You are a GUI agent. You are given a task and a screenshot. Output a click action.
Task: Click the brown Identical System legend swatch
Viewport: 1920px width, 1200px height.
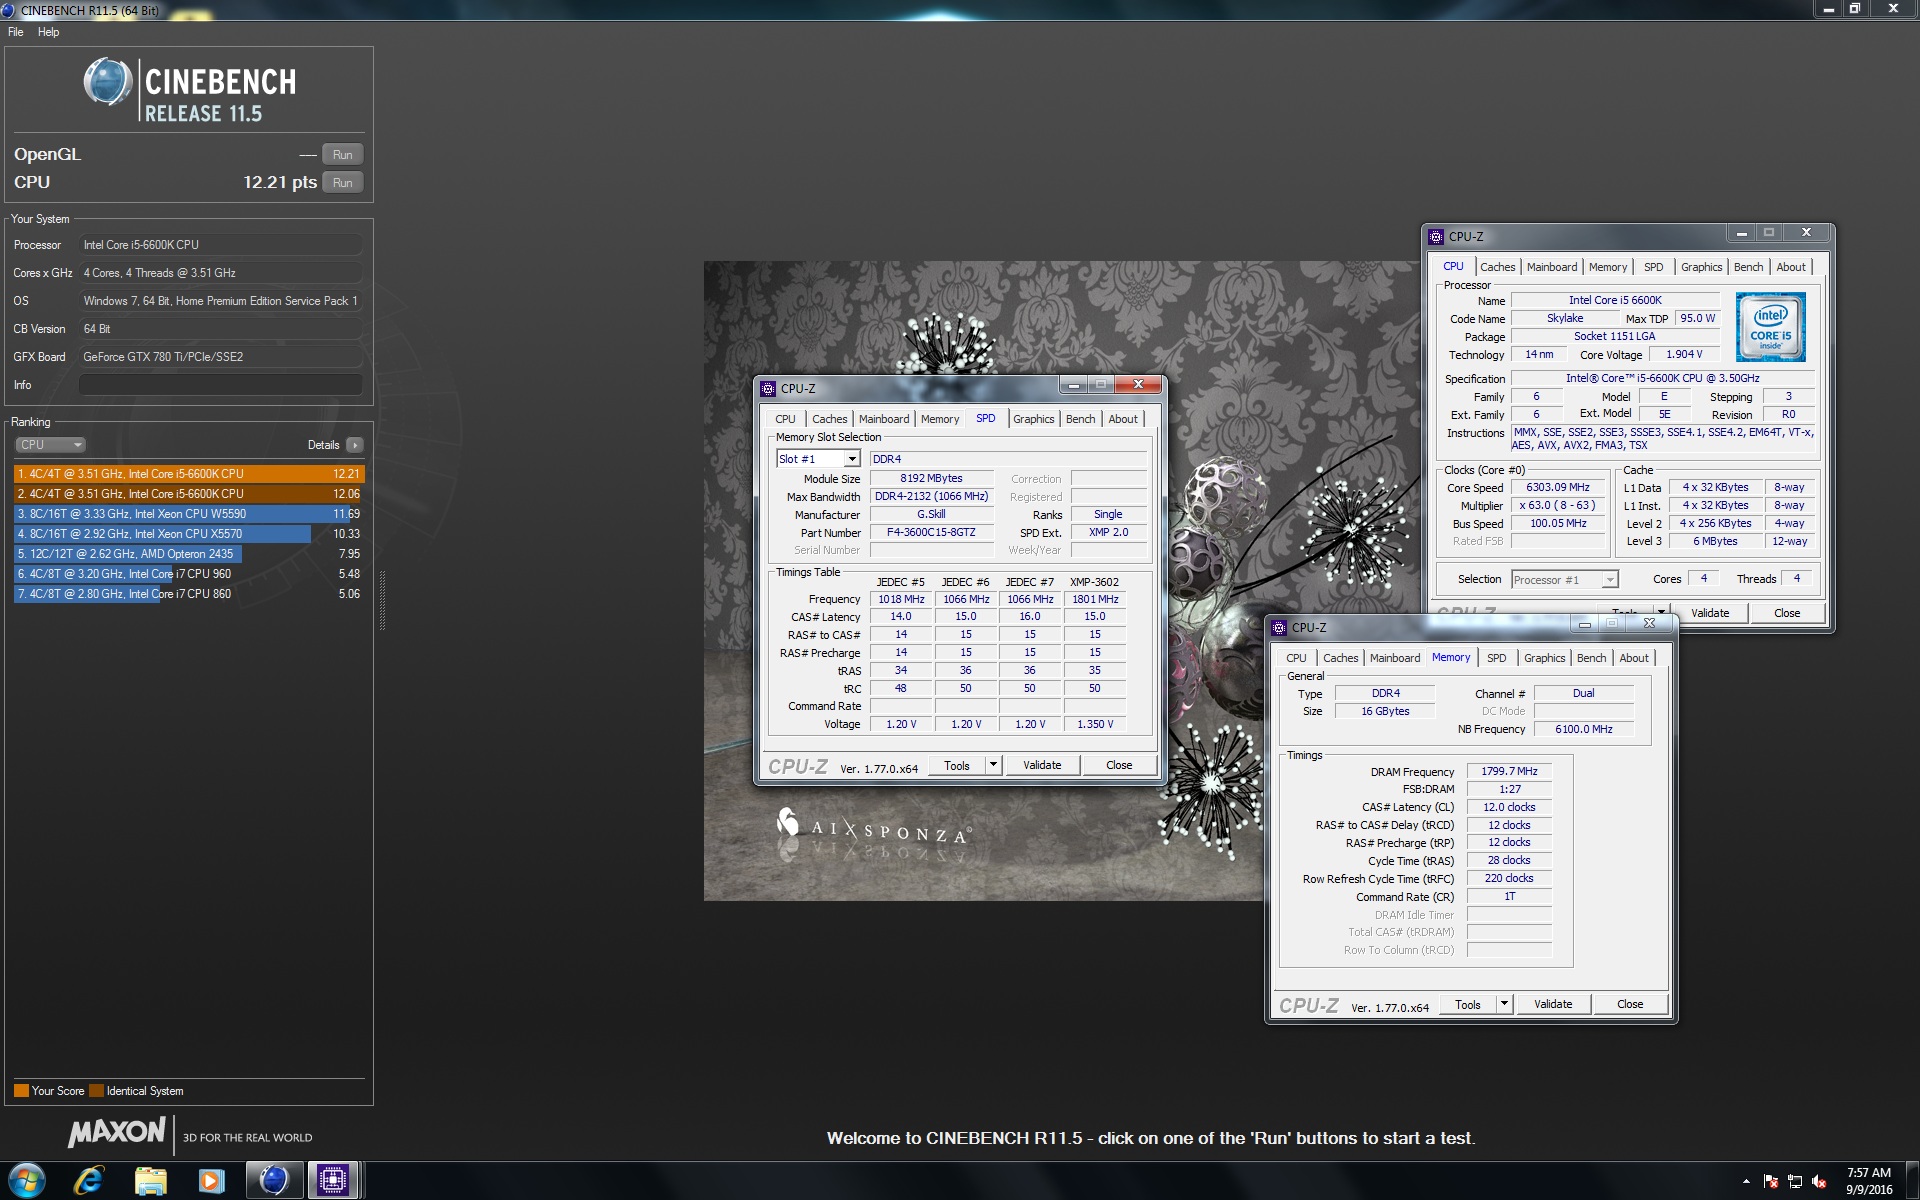pyautogui.click(x=96, y=1091)
